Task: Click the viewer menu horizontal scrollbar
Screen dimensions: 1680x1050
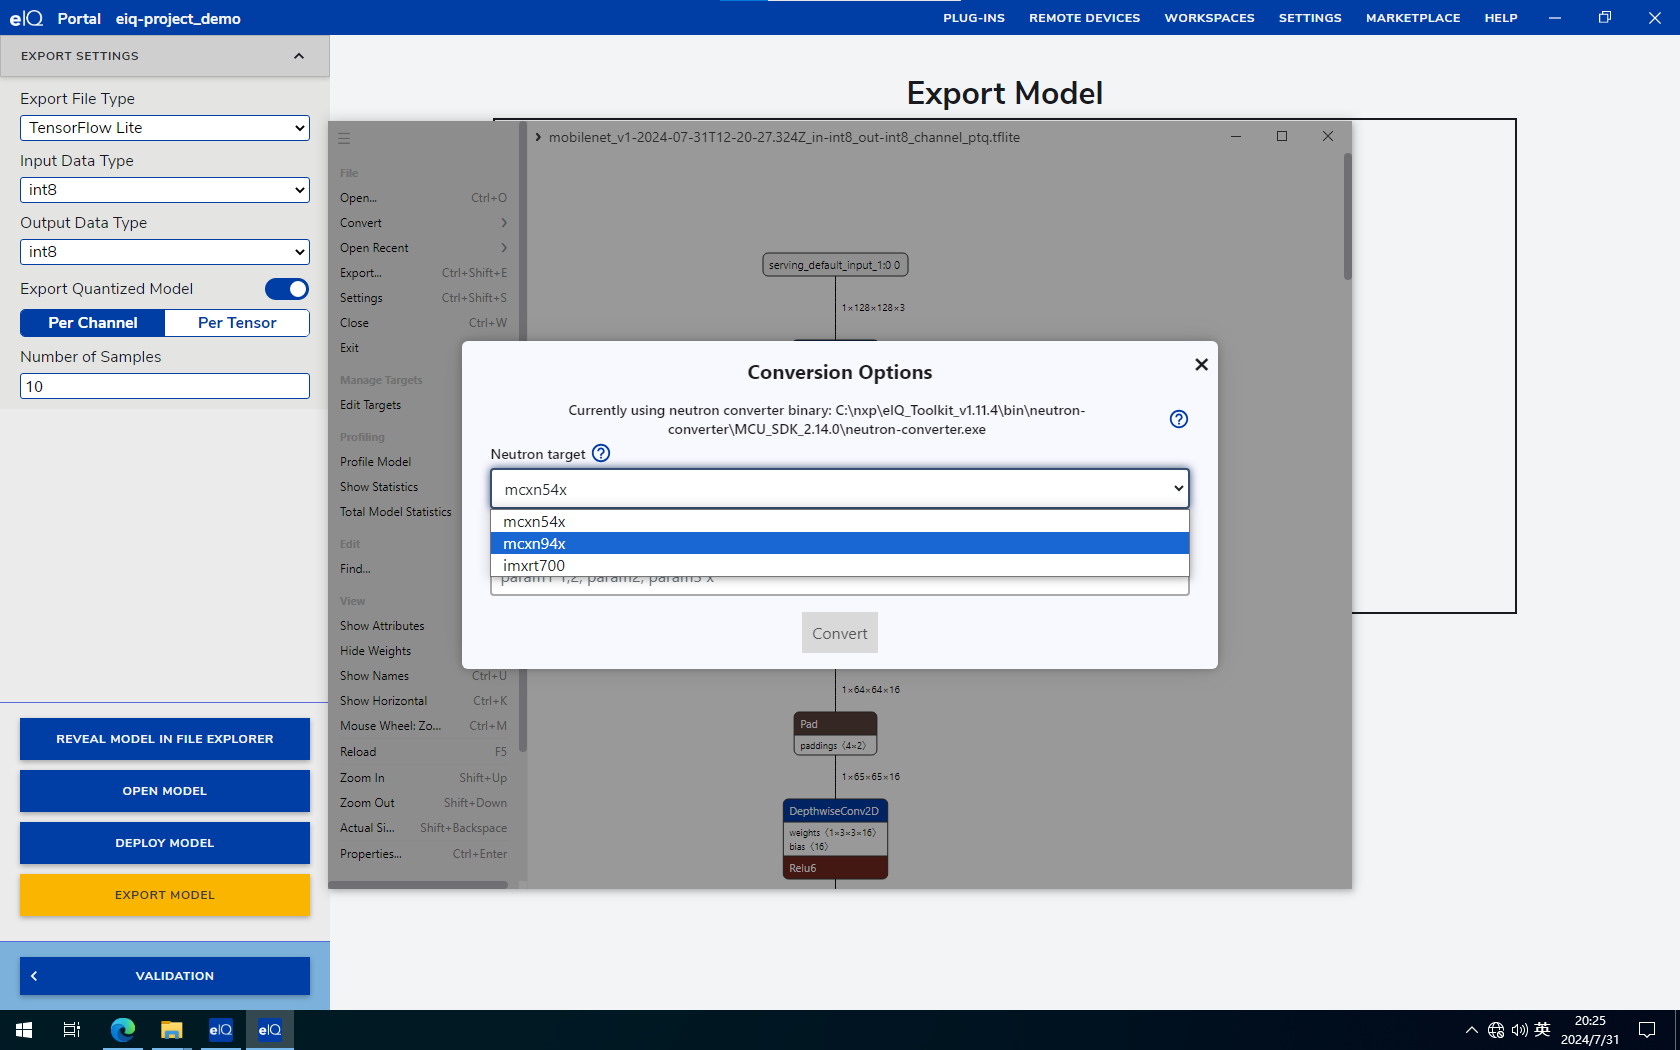Action: pos(418,884)
